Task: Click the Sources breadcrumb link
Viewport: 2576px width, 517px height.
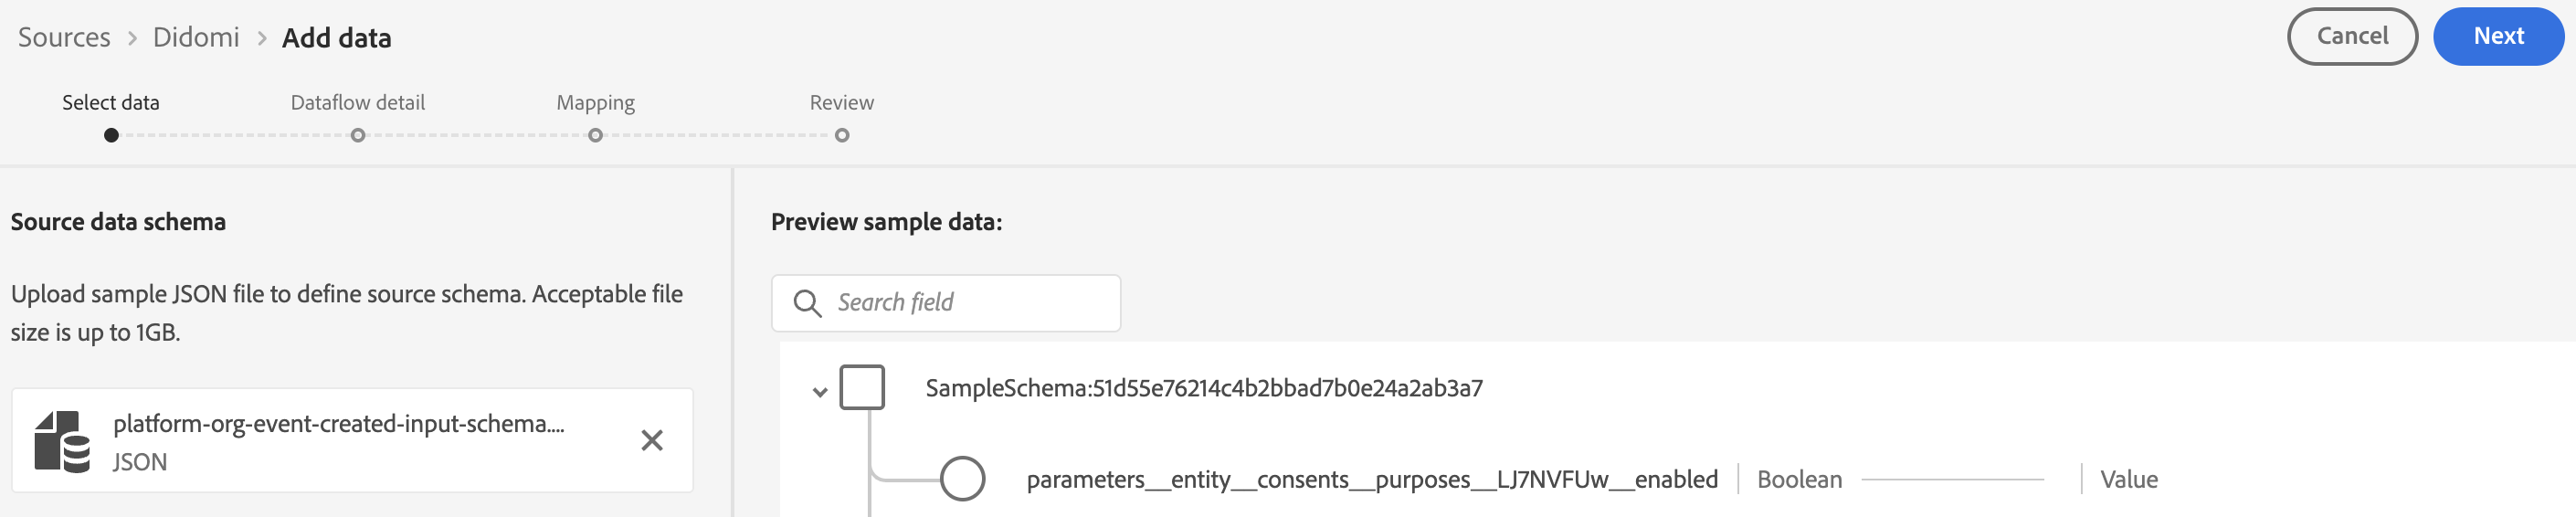Action: 64,38
